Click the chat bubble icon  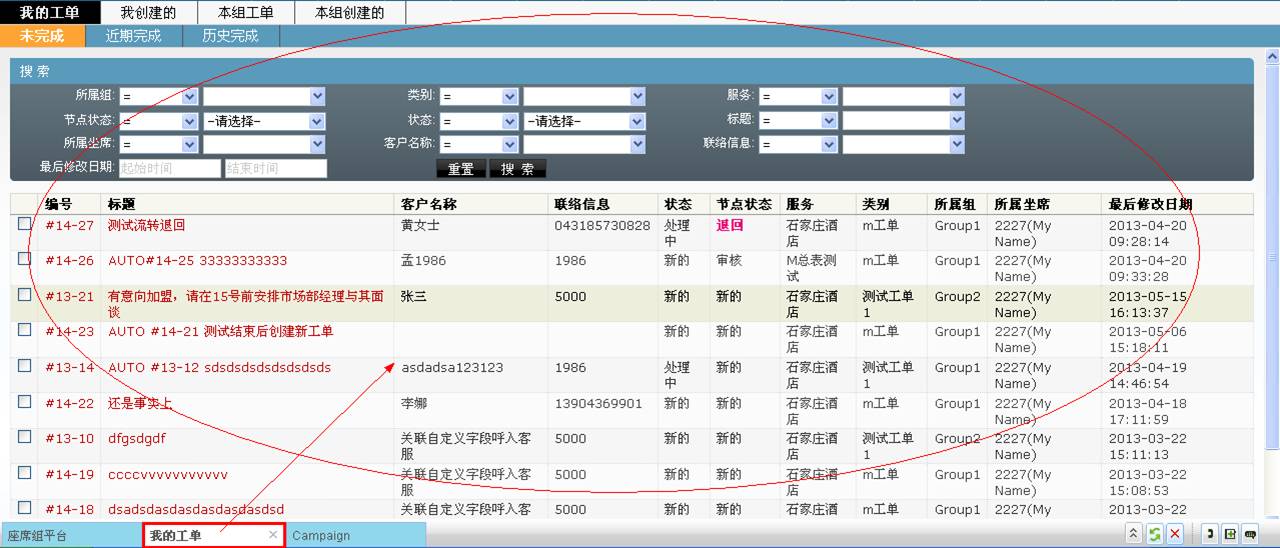(1250, 534)
